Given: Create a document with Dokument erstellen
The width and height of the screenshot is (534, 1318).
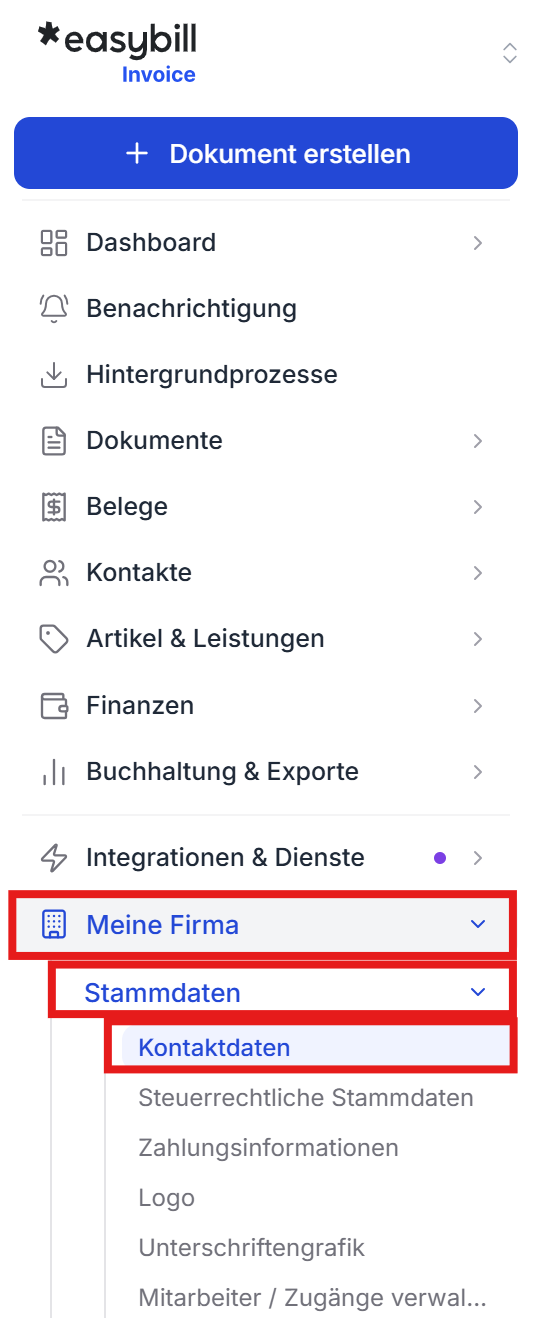Looking at the screenshot, I should coord(266,154).
